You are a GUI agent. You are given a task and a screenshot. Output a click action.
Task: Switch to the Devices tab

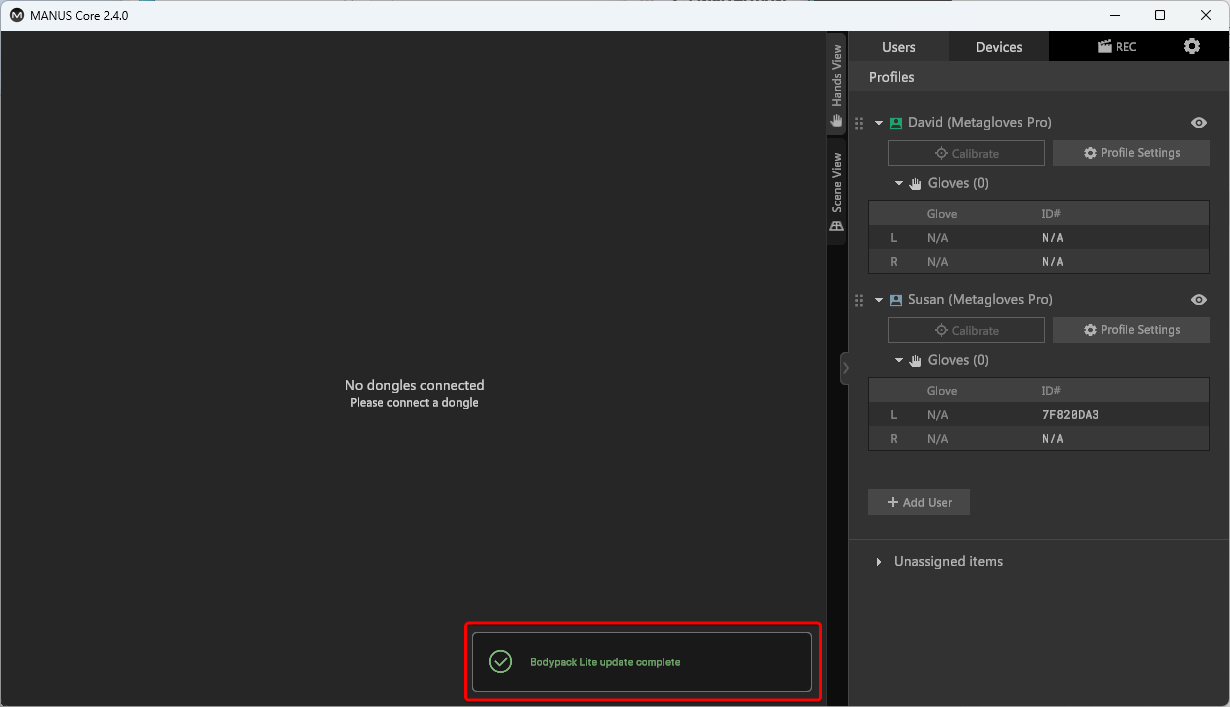pos(999,47)
